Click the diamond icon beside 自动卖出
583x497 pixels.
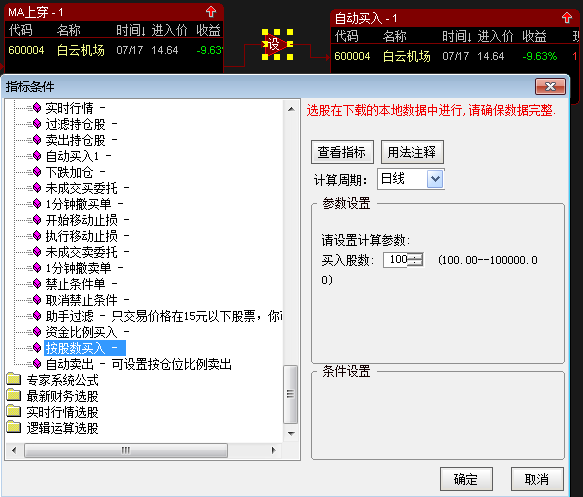point(37,364)
